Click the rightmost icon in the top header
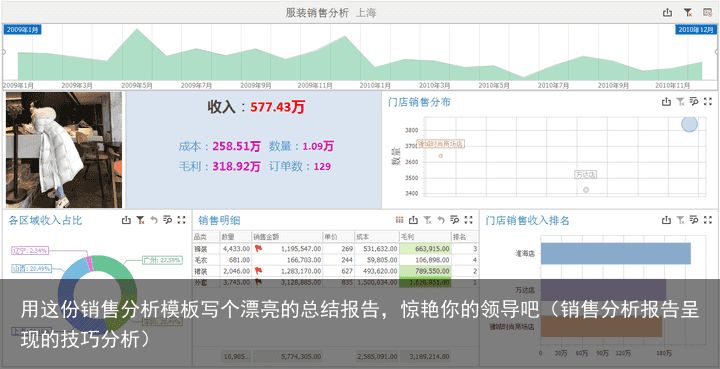Image resolution: width=720 pixels, height=369 pixels. [708, 13]
